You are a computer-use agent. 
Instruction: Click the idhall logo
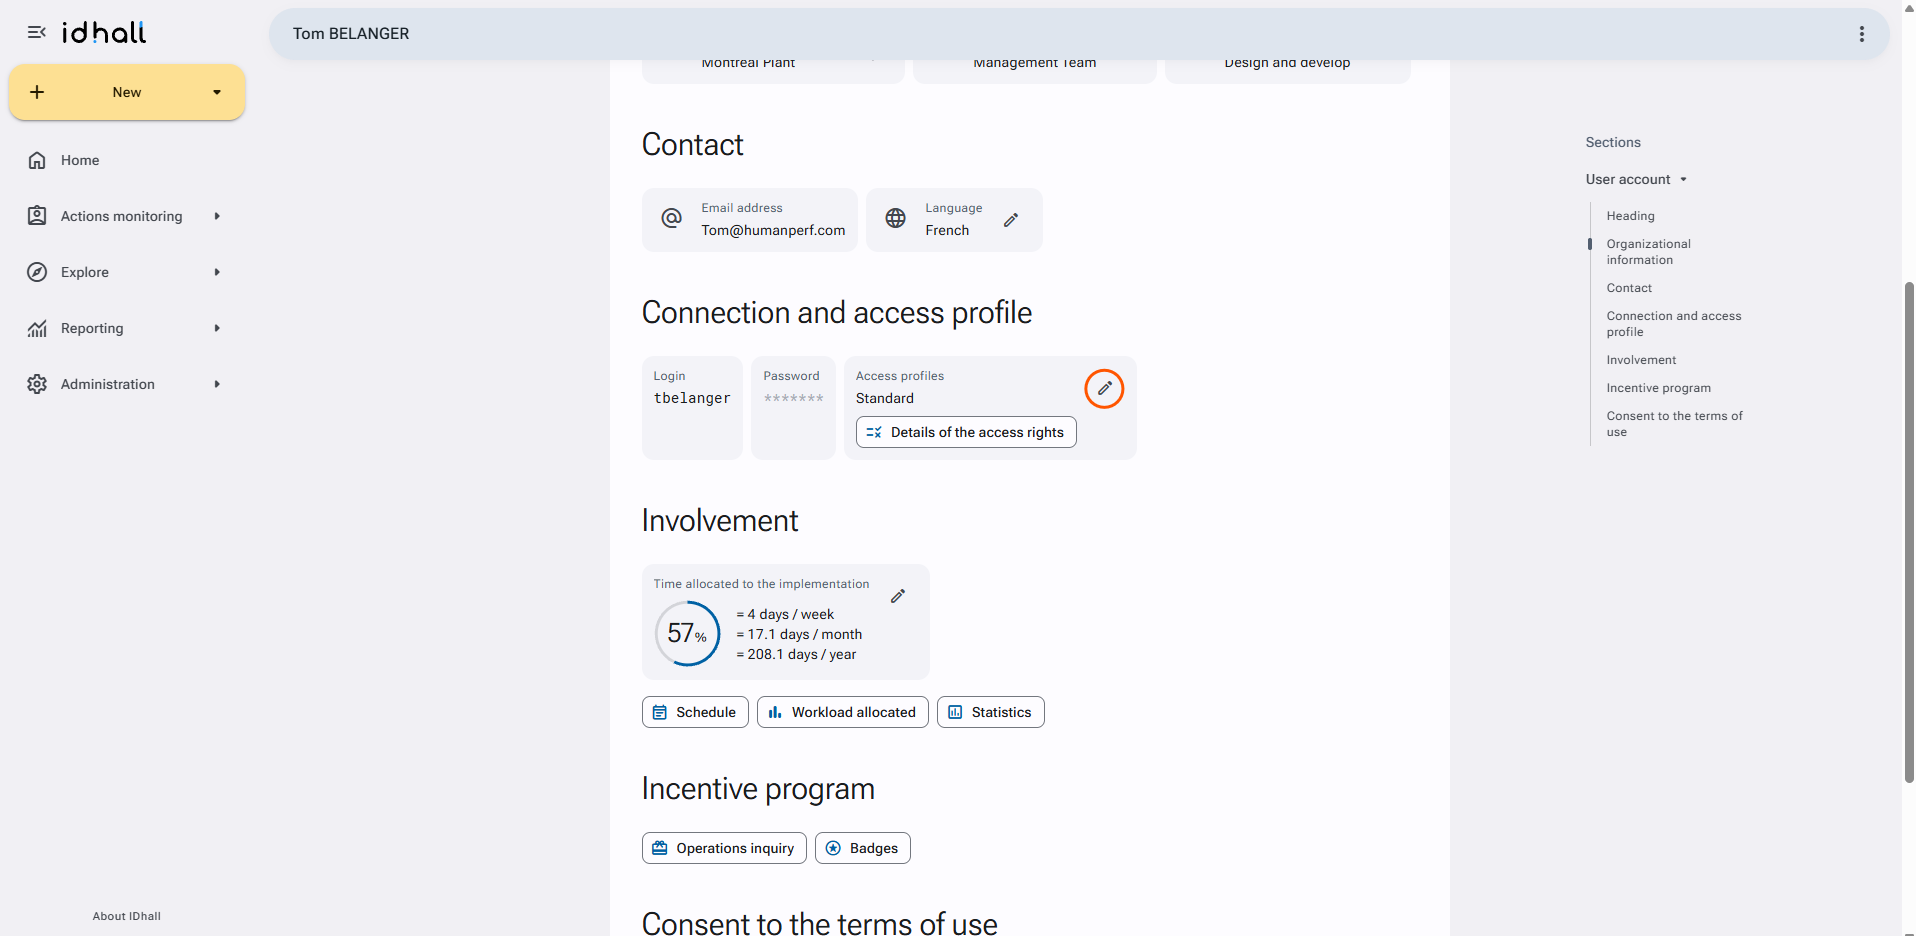pos(104,33)
